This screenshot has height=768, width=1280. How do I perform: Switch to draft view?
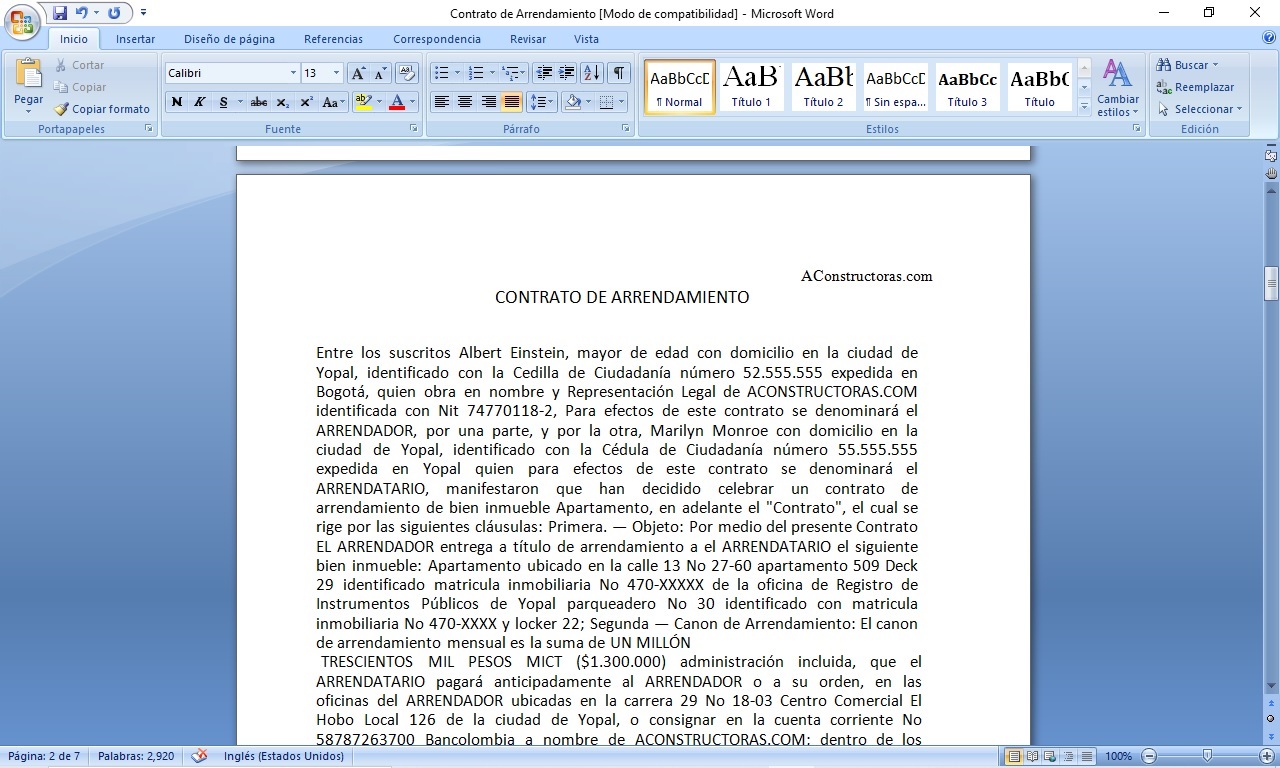pyautogui.click(x=1085, y=756)
